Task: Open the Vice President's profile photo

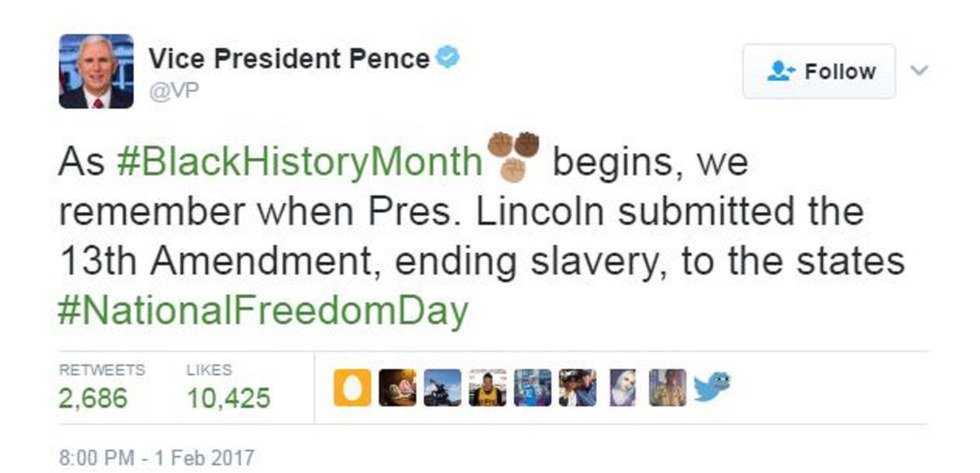Action: pyautogui.click(x=96, y=71)
